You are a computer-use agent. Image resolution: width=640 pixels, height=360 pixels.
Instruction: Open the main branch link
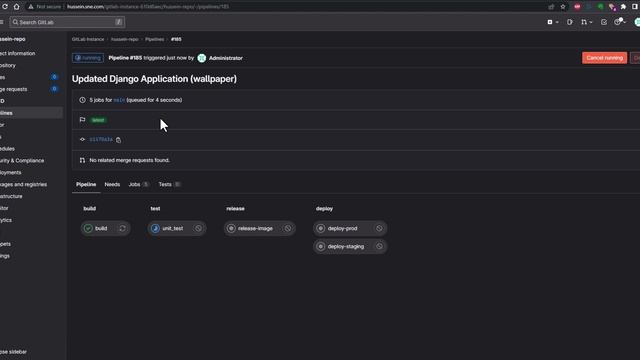(119, 100)
